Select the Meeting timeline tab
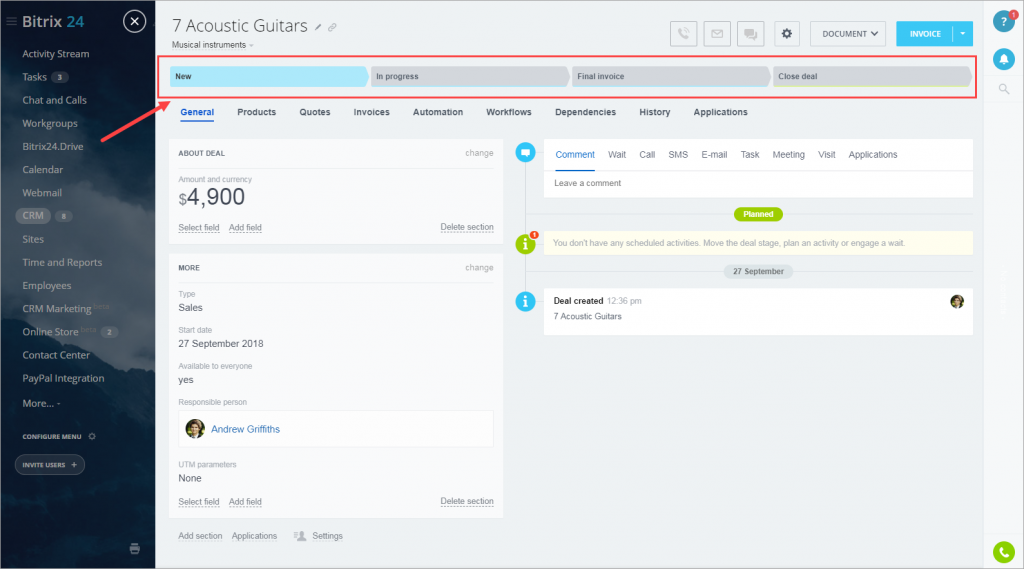The image size is (1024, 569). click(788, 155)
